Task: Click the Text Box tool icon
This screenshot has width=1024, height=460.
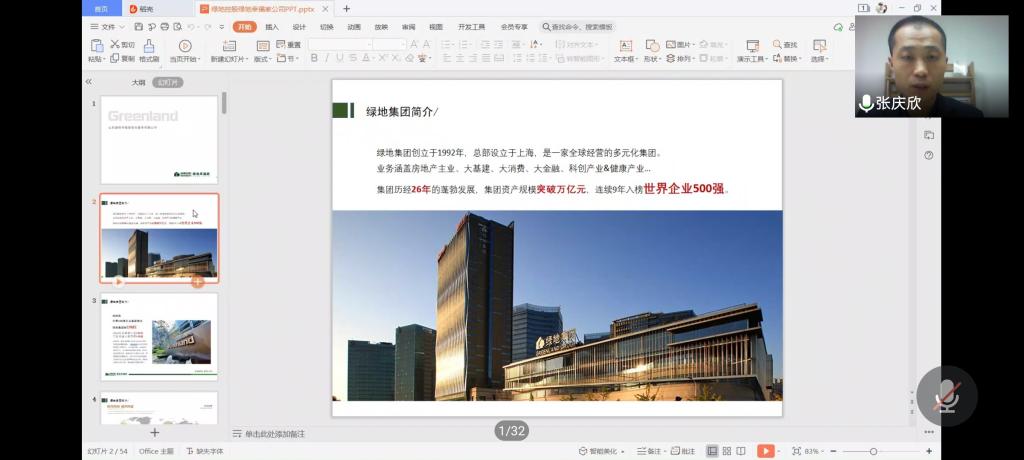Action: click(625, 46)
